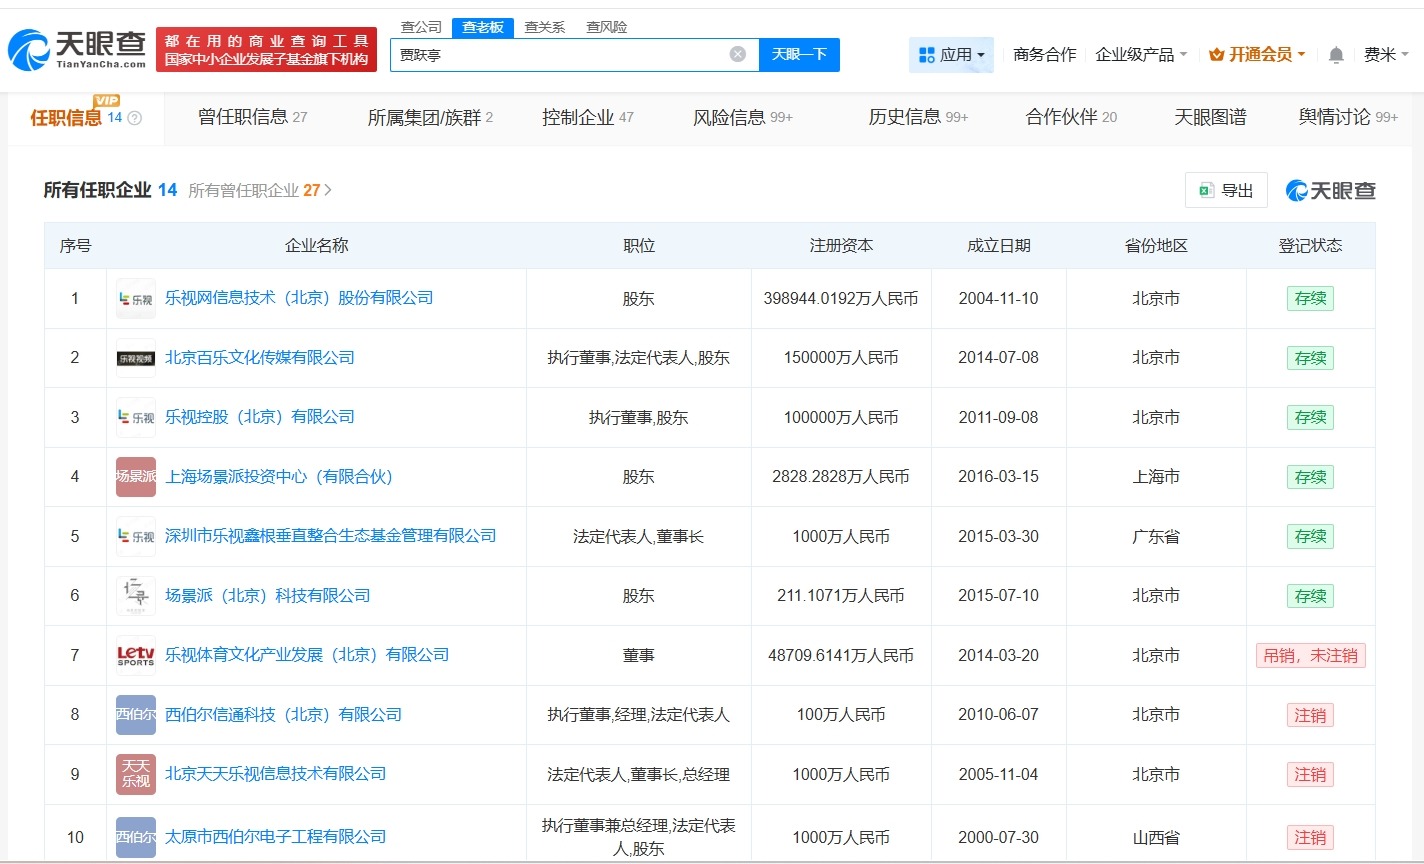Clear the search box with the X icon
The width and height of the screenshot is (1424, 864).
point(738,55)
